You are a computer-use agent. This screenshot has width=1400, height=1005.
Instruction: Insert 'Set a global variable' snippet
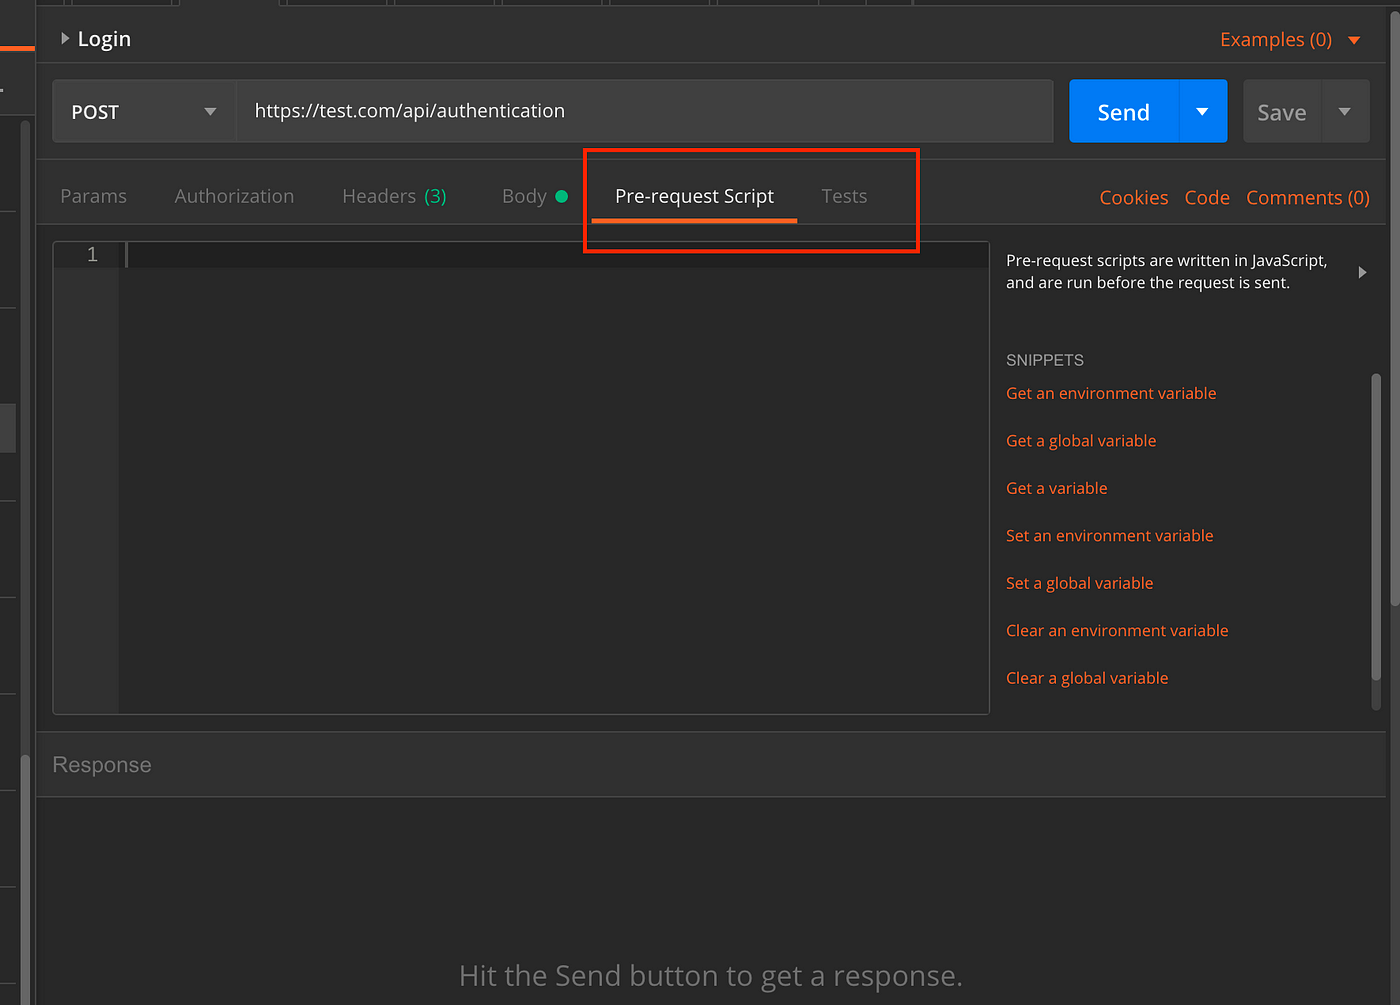(1079, 583)
